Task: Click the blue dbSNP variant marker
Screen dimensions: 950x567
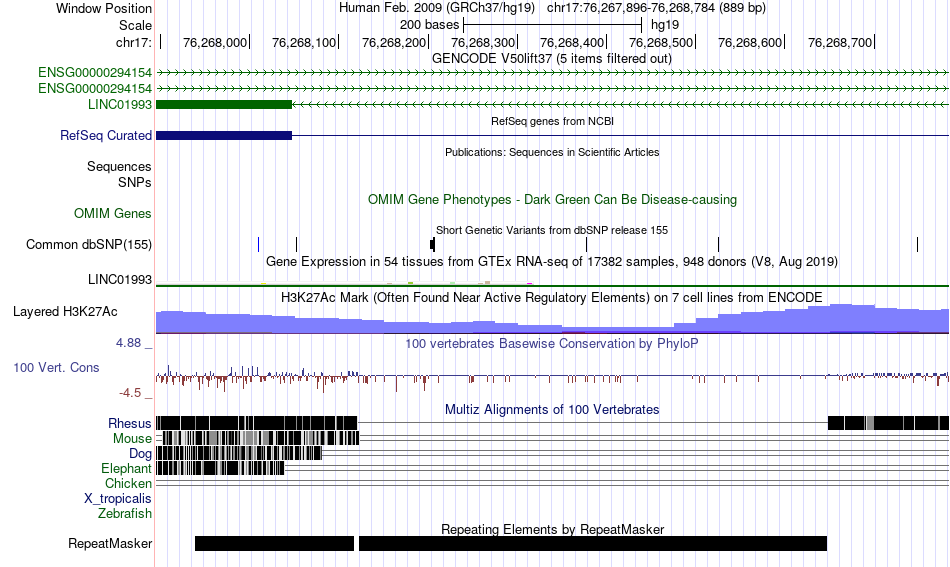Action: point(258,244)
